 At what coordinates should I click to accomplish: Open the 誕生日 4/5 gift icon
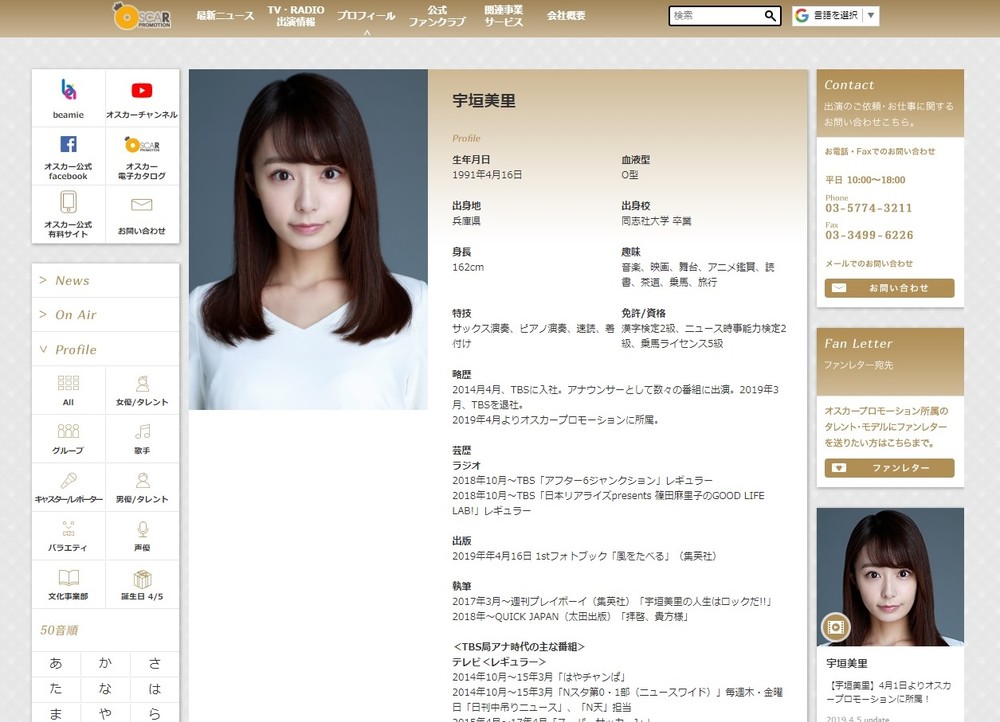tap(142, 580)
